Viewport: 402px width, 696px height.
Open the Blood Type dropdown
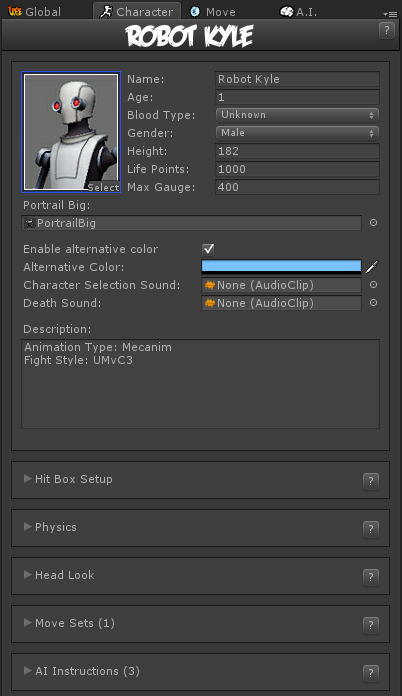tap(297, 115)
